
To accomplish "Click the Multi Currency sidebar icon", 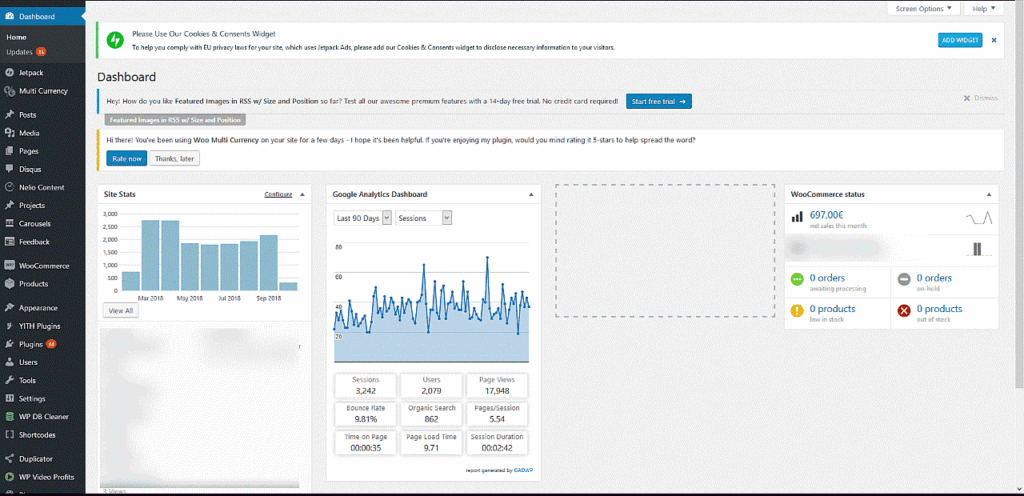I will point(9,91).
